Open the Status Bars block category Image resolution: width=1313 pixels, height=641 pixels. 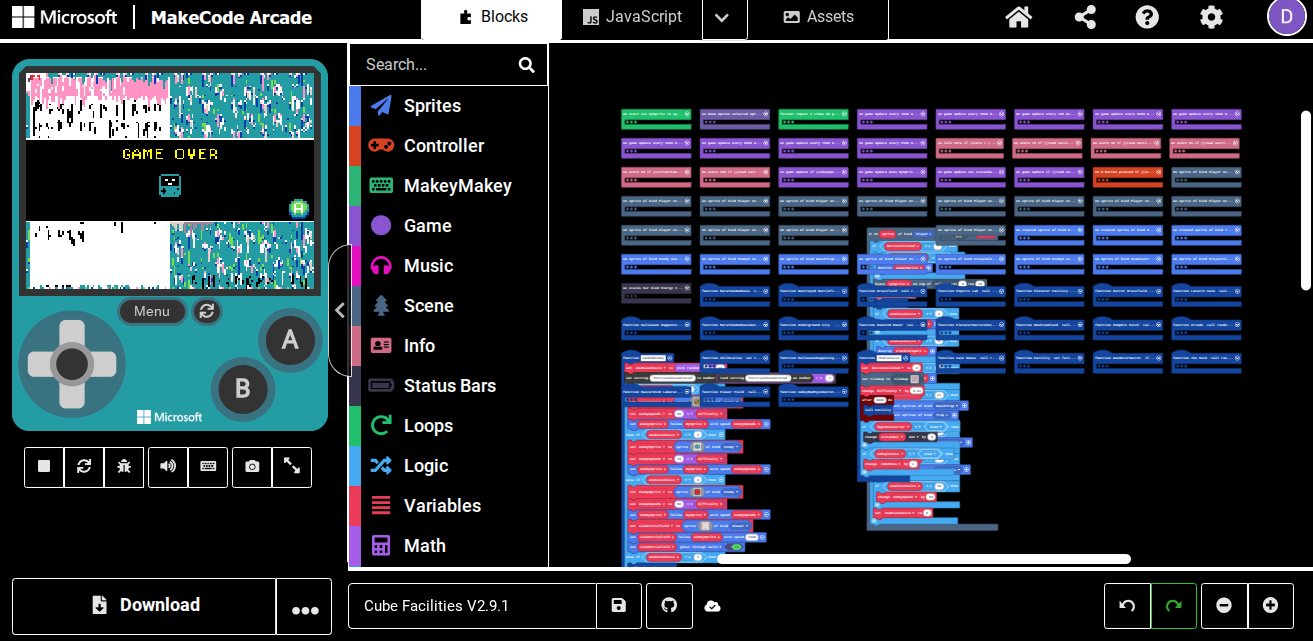(449, 386)
